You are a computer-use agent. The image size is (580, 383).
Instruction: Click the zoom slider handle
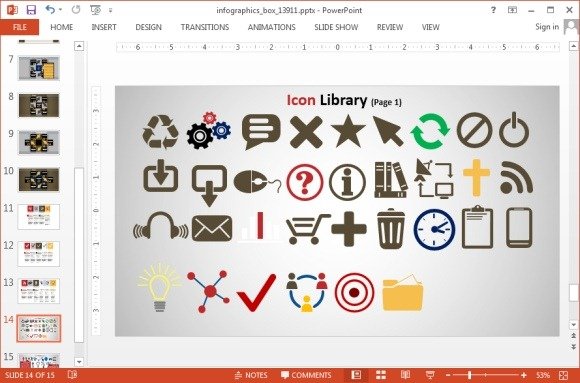pos(469,375)
